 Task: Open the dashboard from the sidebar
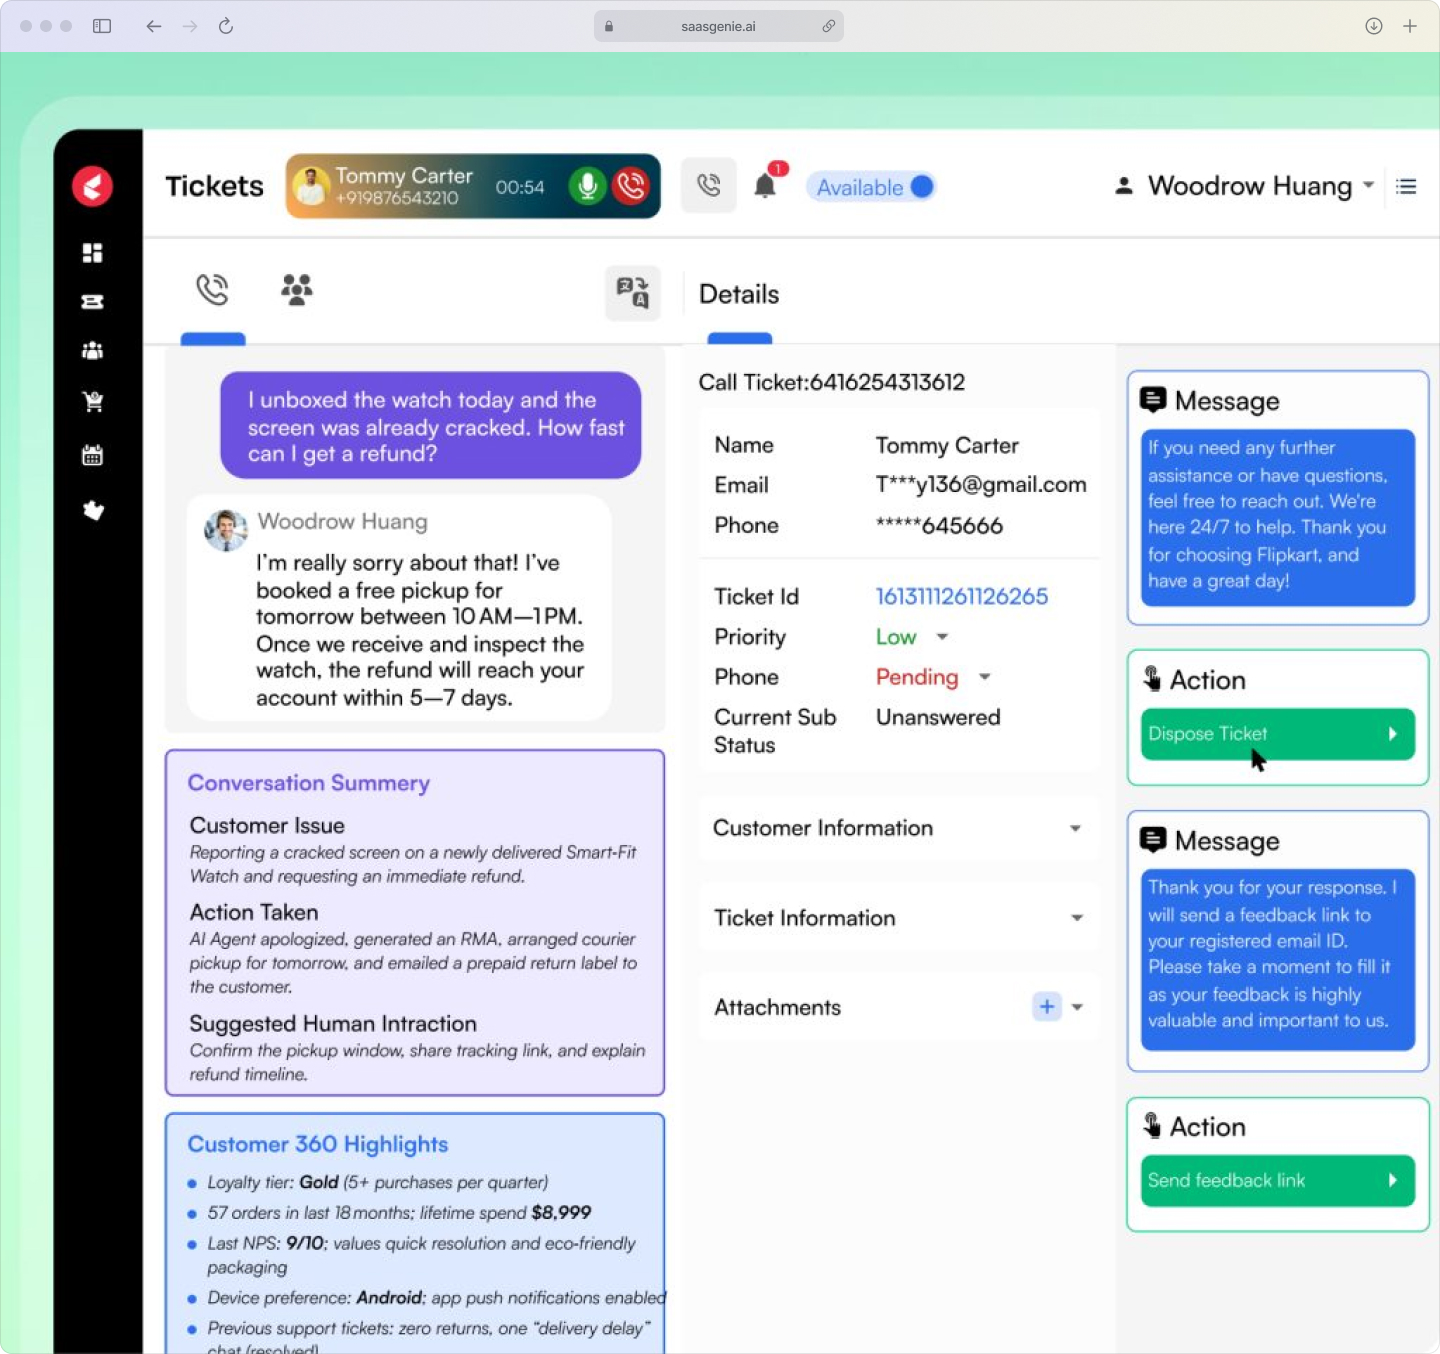tap(92, 253)
